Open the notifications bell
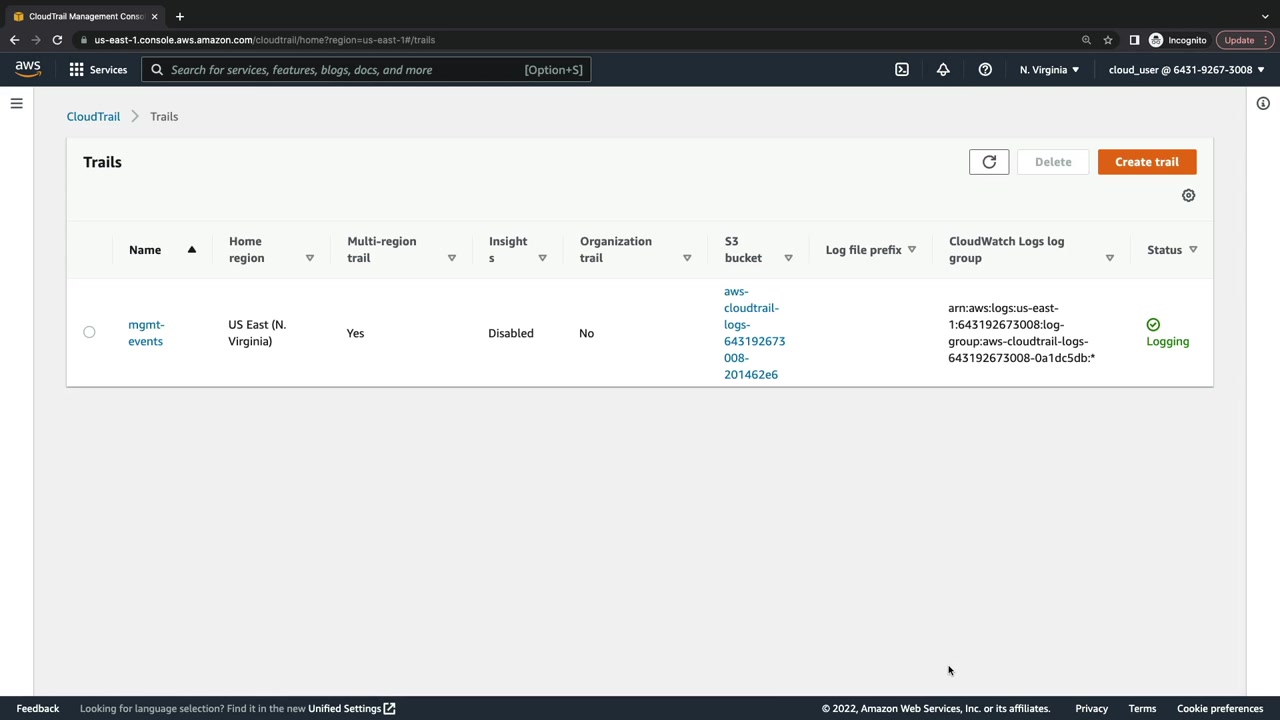The image size is (1280, 720). click(x=943, y=70)
